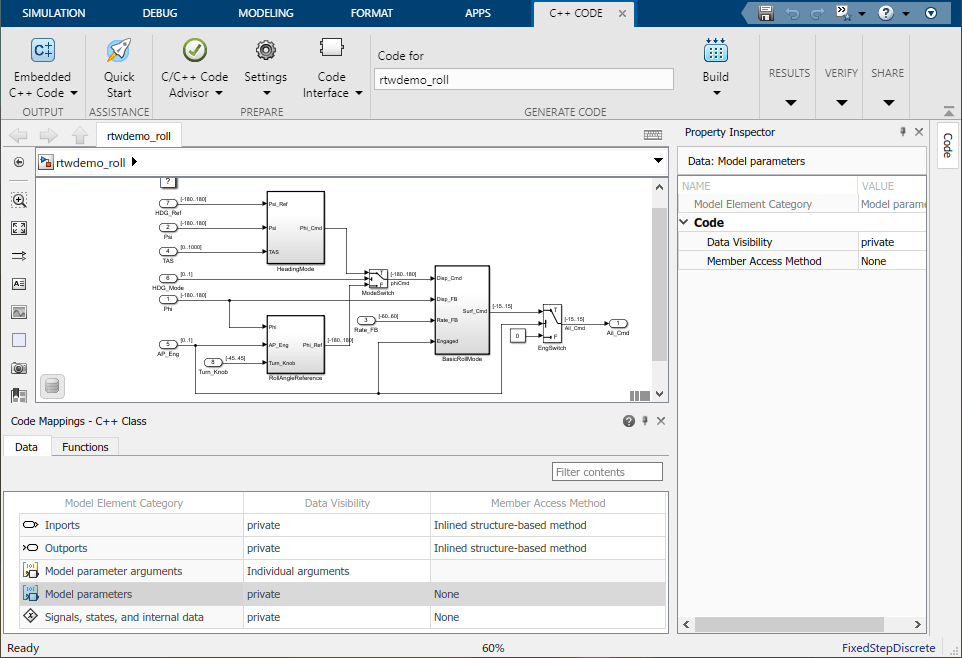The width and height of the screenshot is (962, 658).
Task: Click the Build icon
Action: [715, 52]
